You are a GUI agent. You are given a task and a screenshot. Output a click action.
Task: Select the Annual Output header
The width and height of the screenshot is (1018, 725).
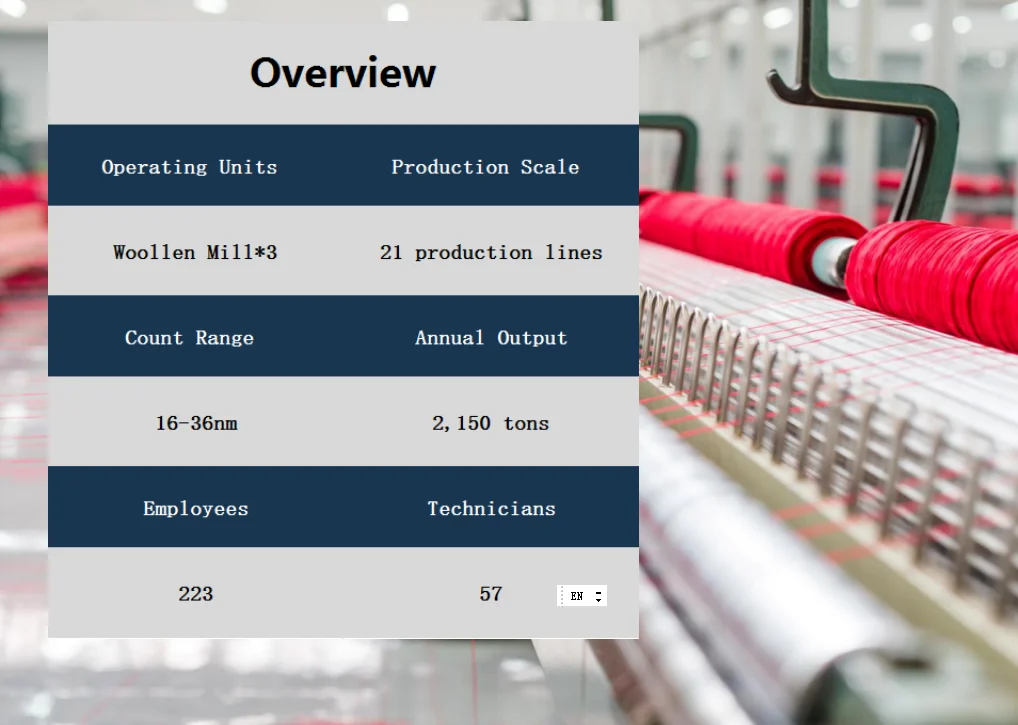coord(491,338)
